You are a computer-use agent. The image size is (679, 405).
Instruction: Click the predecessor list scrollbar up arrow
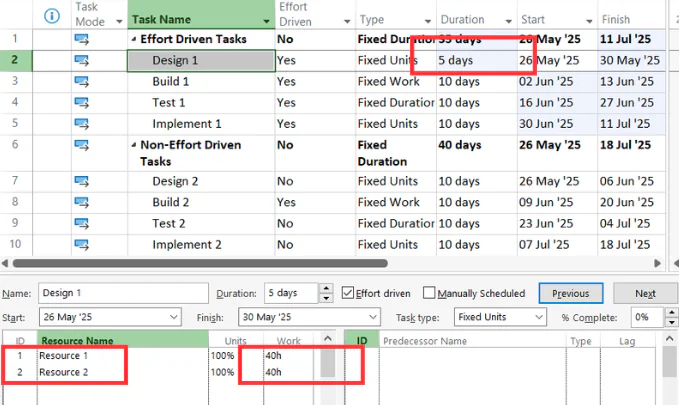[x=669, y=338]
